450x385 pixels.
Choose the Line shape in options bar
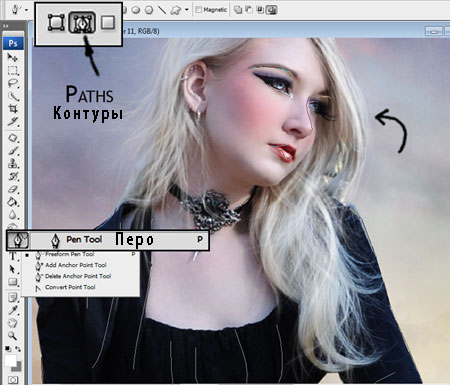coord(162,10)
